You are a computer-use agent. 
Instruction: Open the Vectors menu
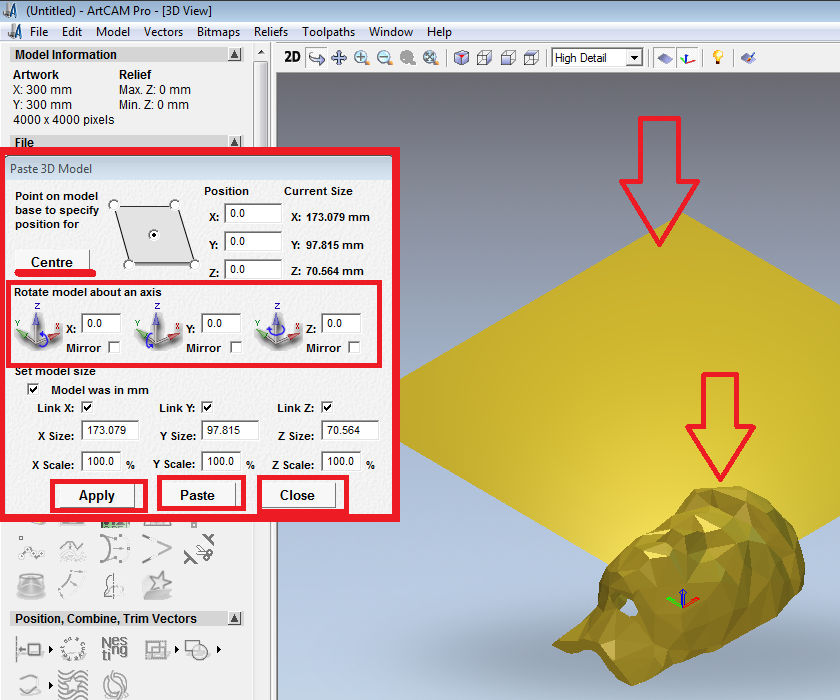pos(163,32)
